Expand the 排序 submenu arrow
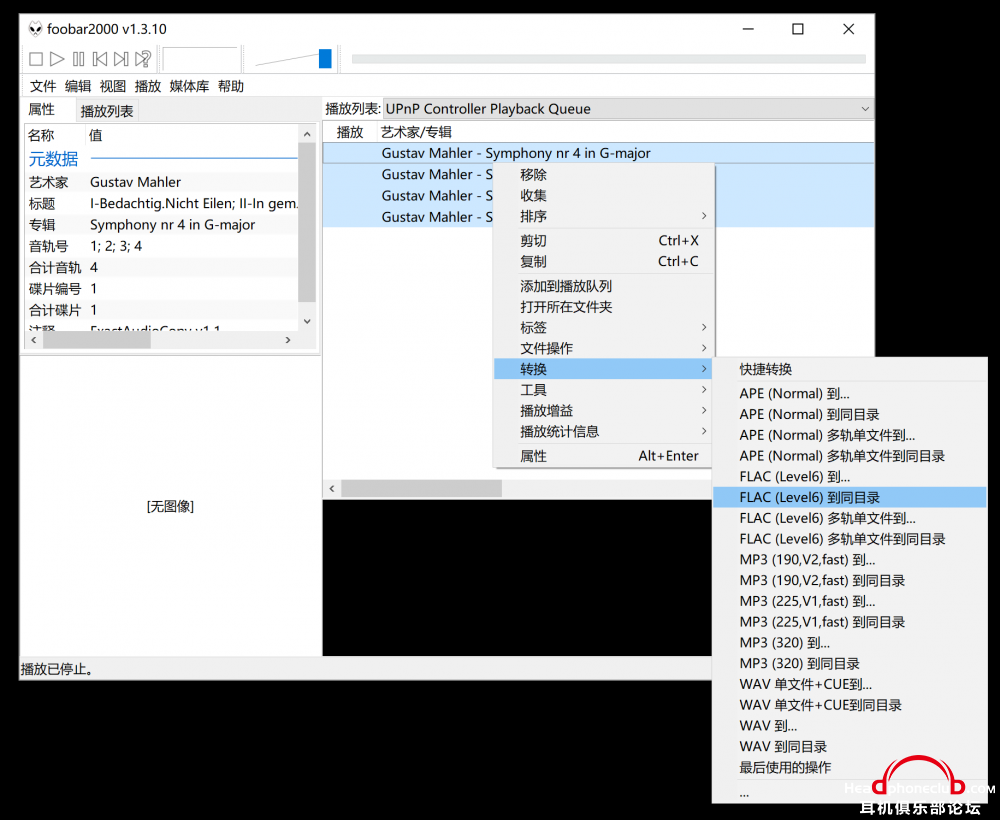The image size is (1000, 820). (x=704, y=216)
